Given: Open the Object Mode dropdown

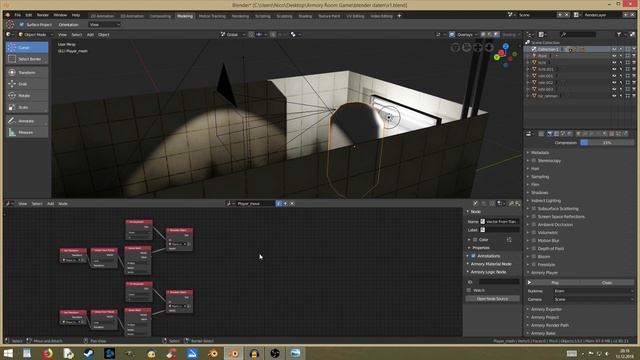Looking at the screenshot, I should coord(36,35).
